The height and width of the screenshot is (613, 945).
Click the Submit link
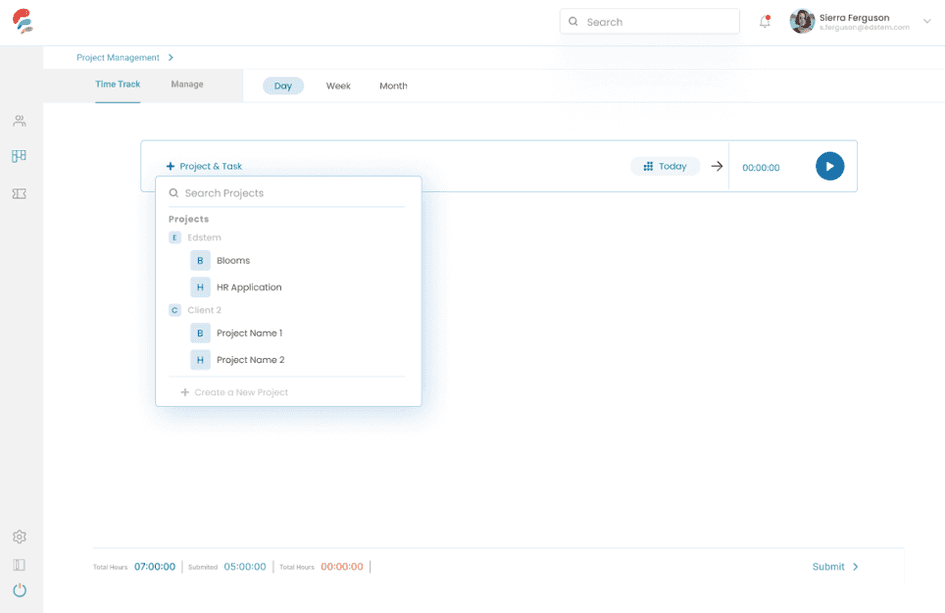click(829, 566)
